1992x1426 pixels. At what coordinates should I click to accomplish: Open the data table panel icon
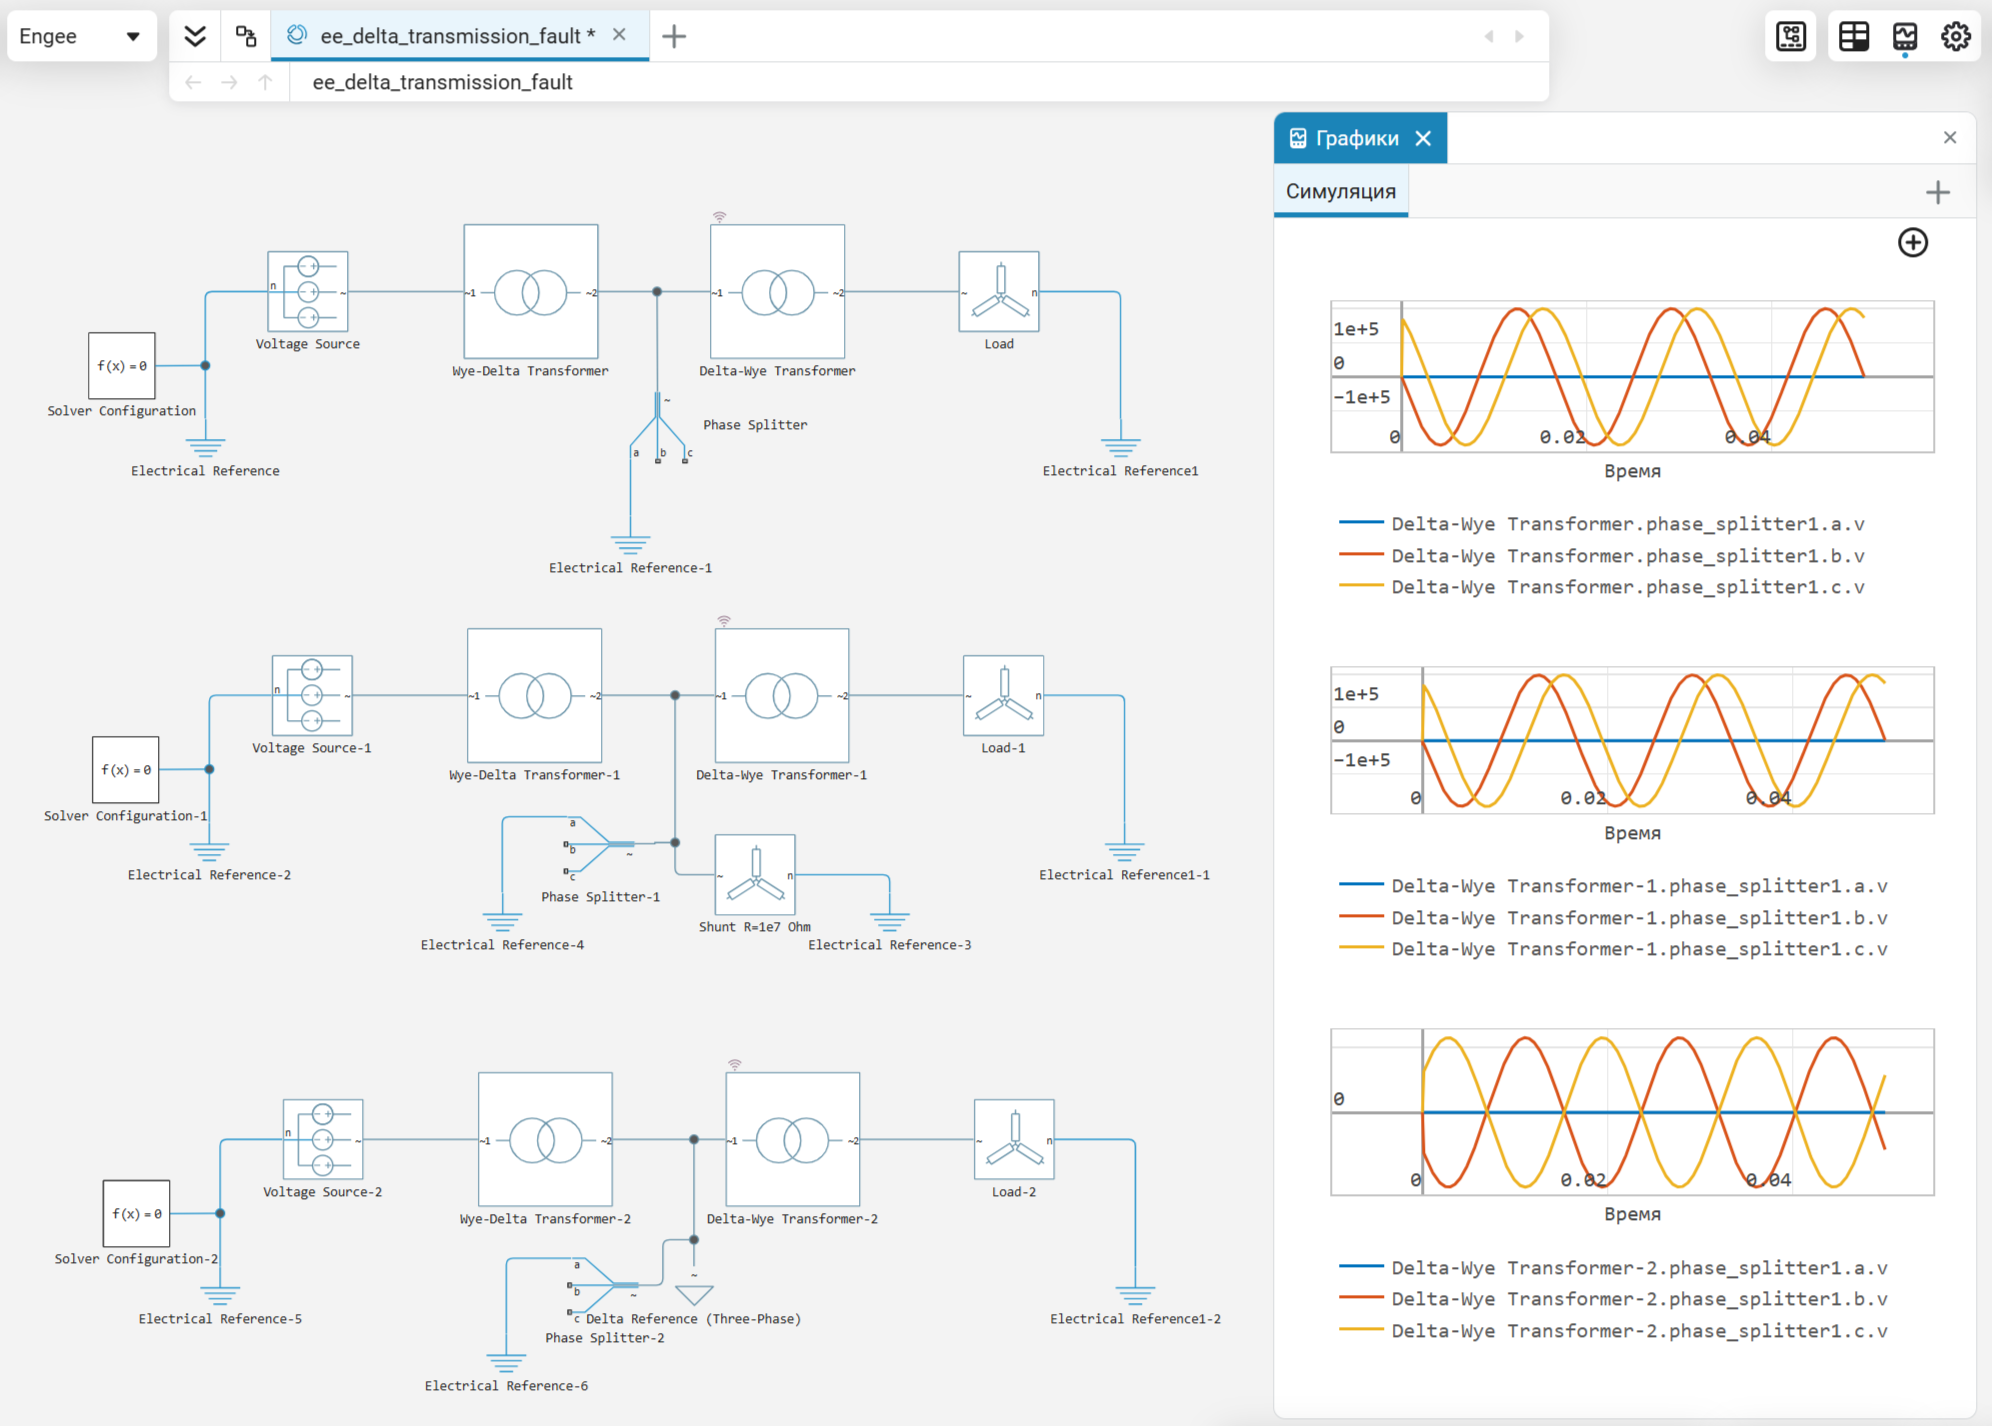pyautogui.click(x=1854, y=37)
